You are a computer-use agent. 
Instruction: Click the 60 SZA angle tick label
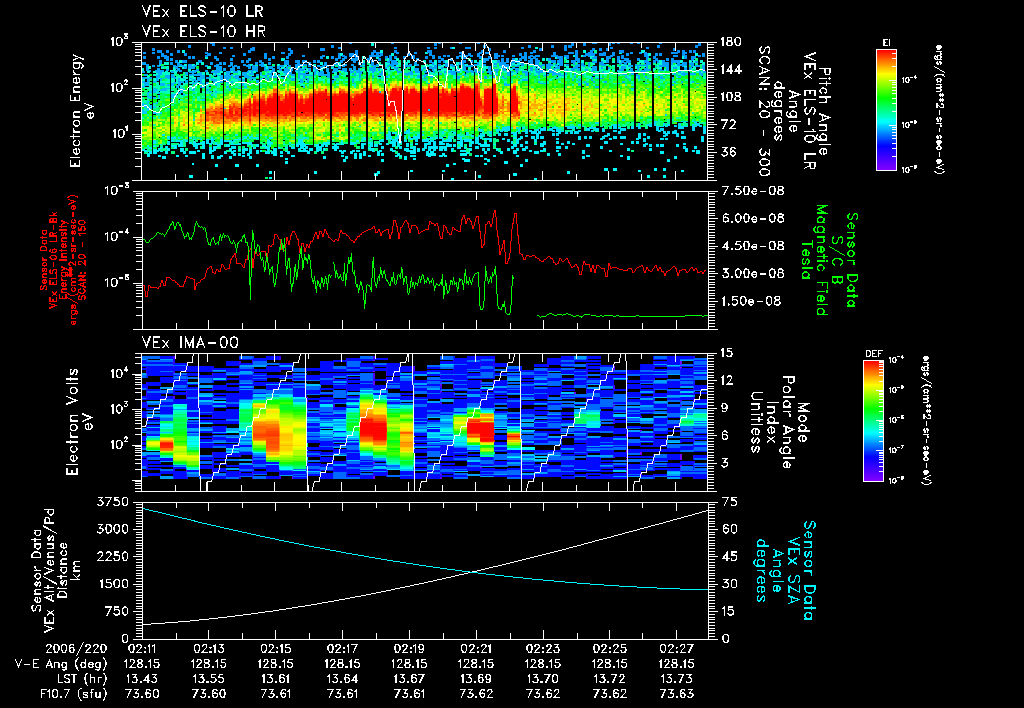(x=729, y=529)
